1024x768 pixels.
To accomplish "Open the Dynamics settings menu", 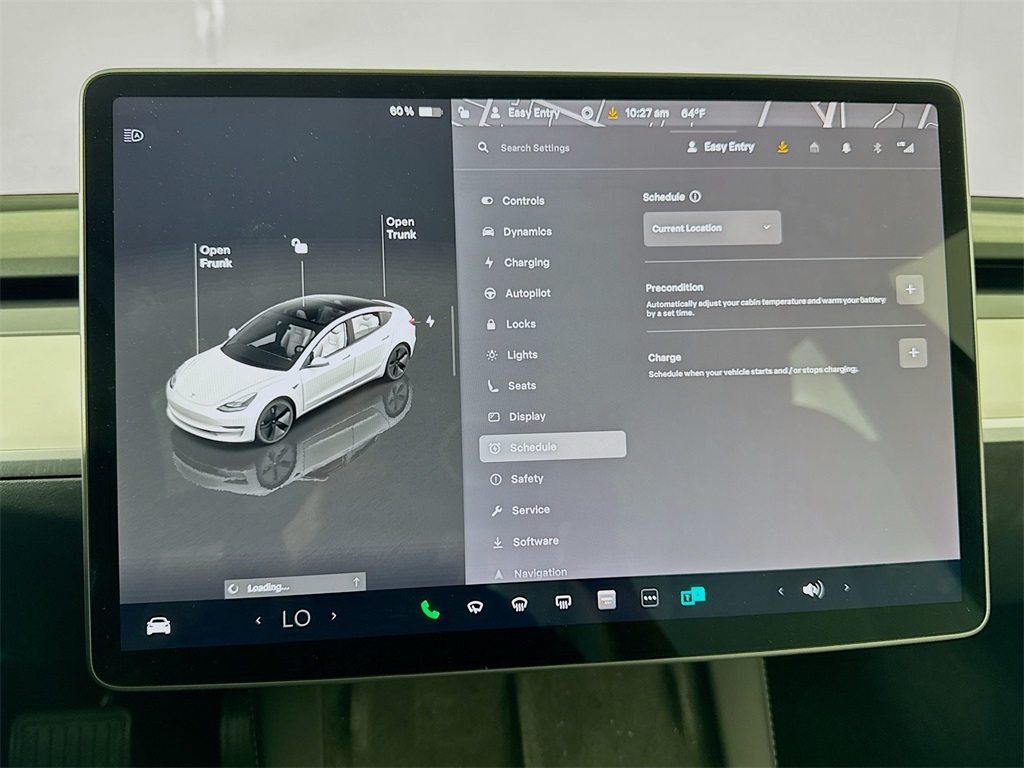I will point(517,231).
